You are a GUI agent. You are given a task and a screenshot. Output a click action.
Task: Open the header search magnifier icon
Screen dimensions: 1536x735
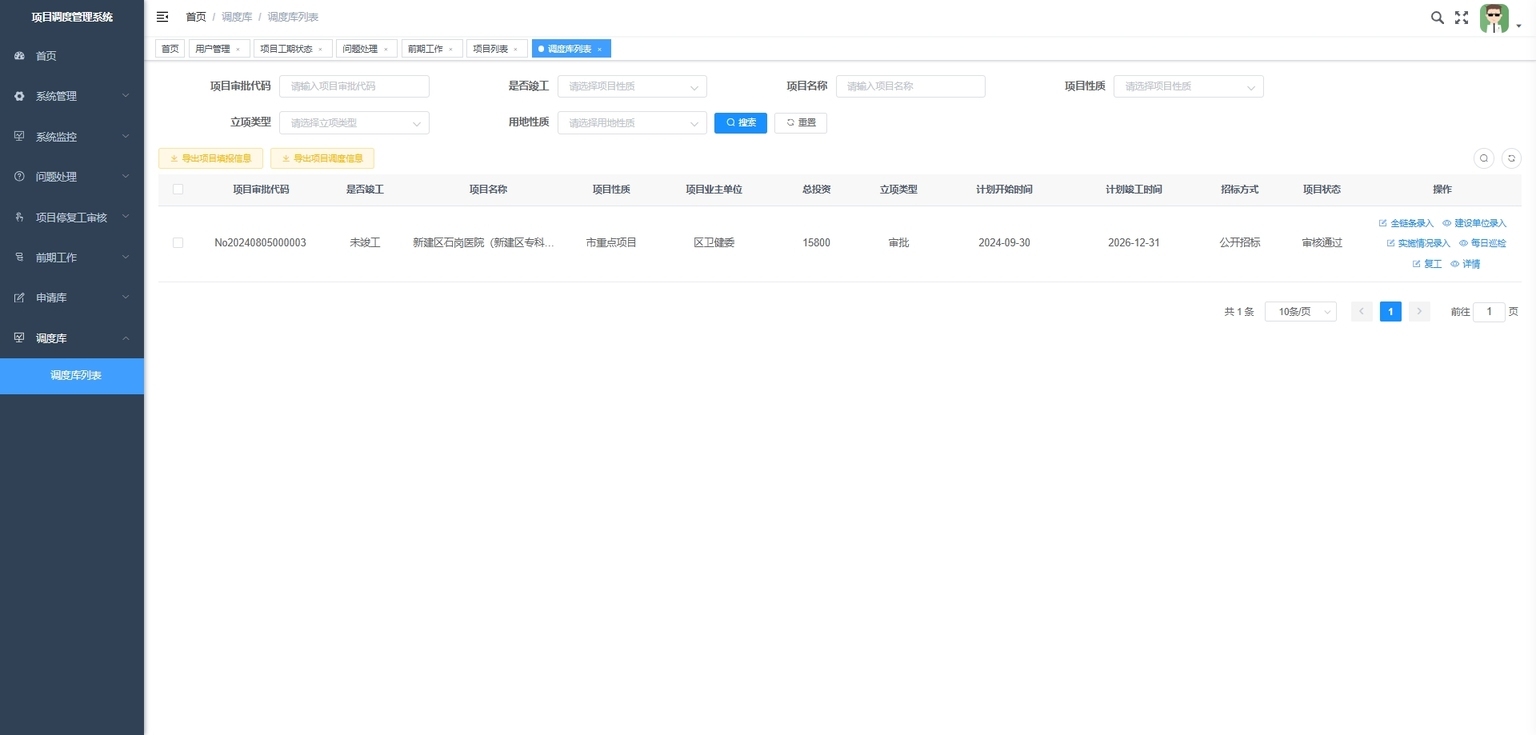pyautogui.click(x=1437, y=17)
